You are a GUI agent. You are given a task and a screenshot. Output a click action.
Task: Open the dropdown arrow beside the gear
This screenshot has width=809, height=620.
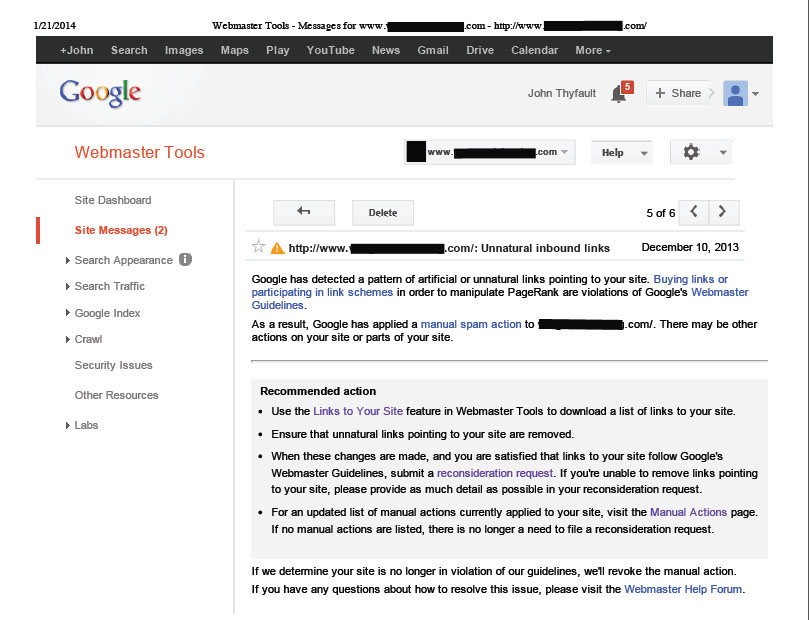tap(723, 153)
